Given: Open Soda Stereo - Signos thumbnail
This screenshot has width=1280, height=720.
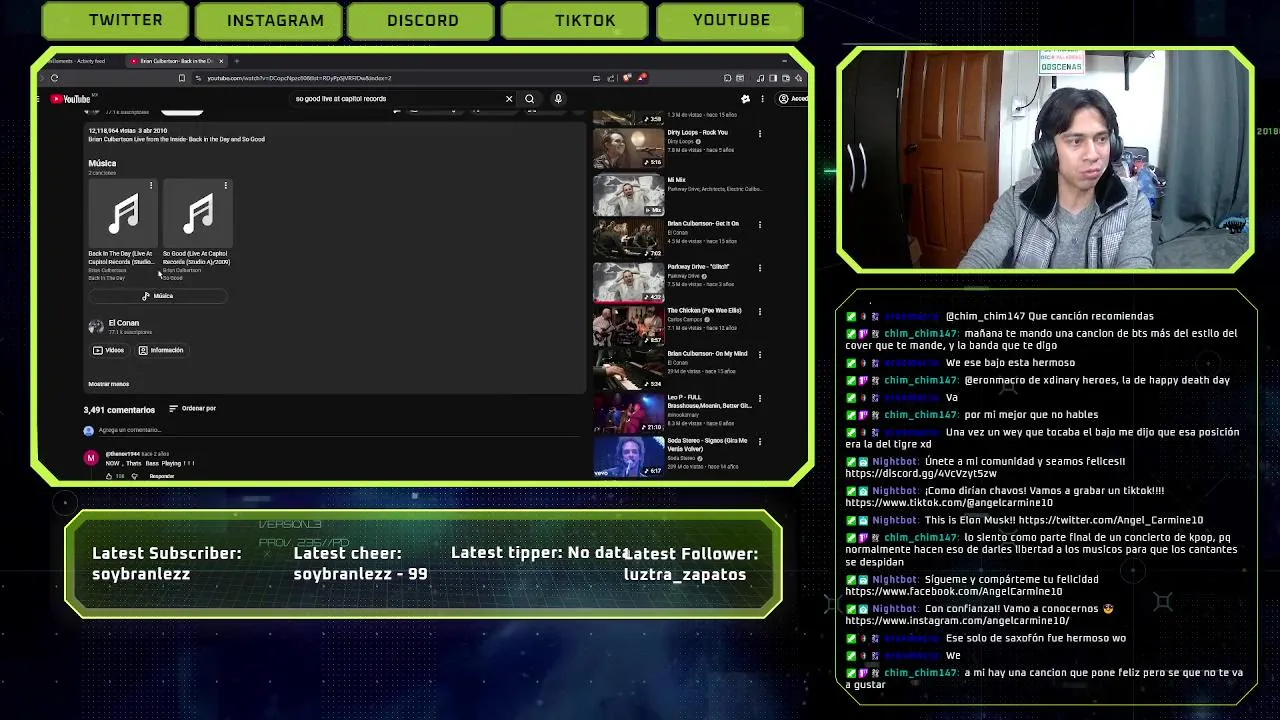Looking at the screenshot, I should click(628, 456).
